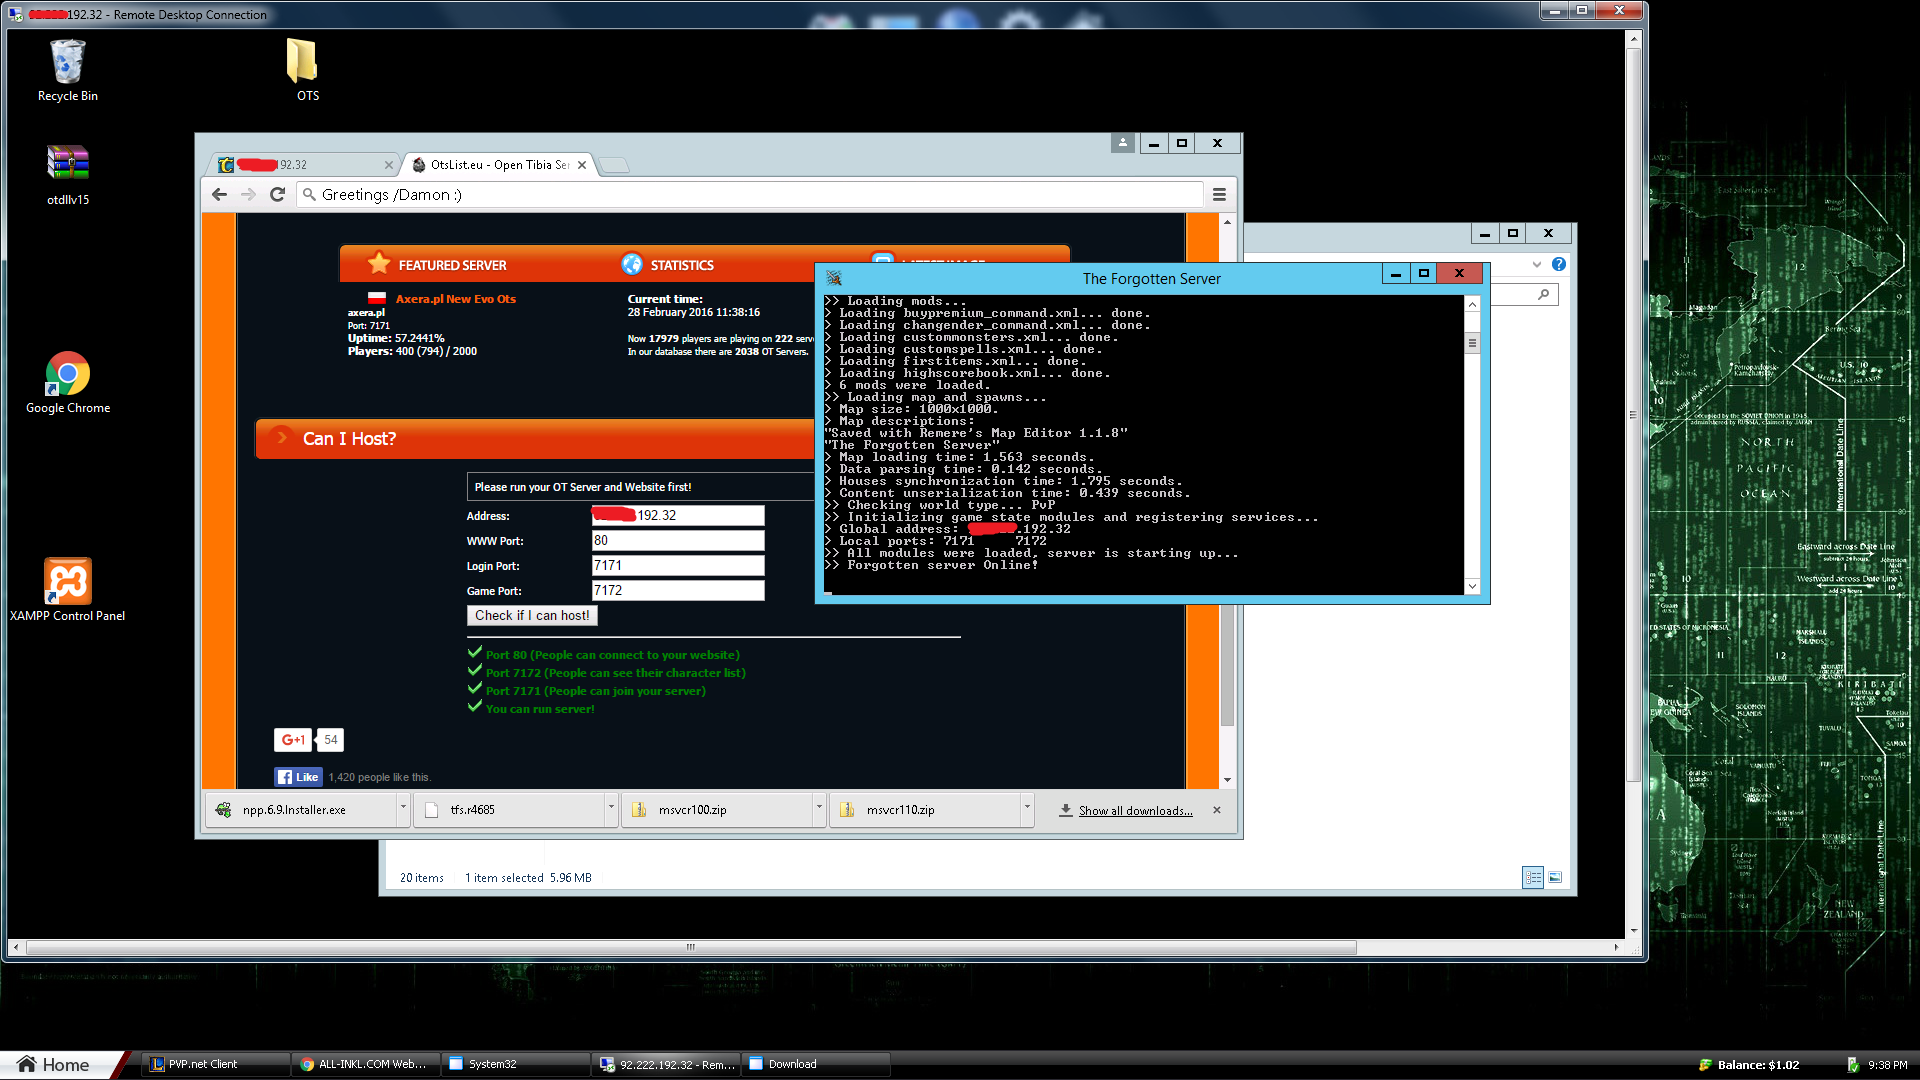The height and width of the screenshot is (1080, 1920).
Task: Click the Login Port field
Action: (678, 565)
